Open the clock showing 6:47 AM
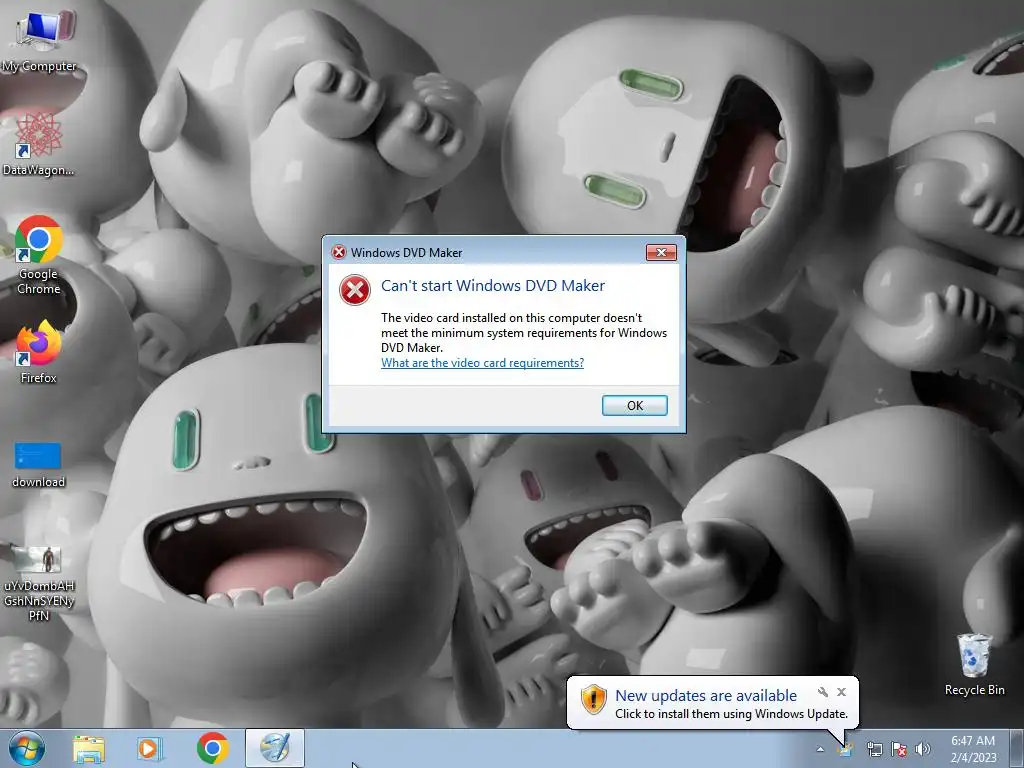The height and width of the screenshot is (768, 1024). pos(973,749)
